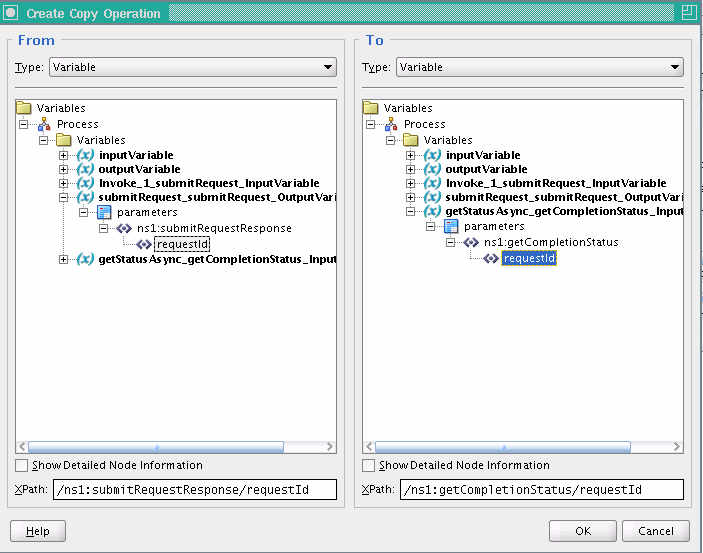Click the From tree horizontal scrollbar thumb

(x=156, y=447)
